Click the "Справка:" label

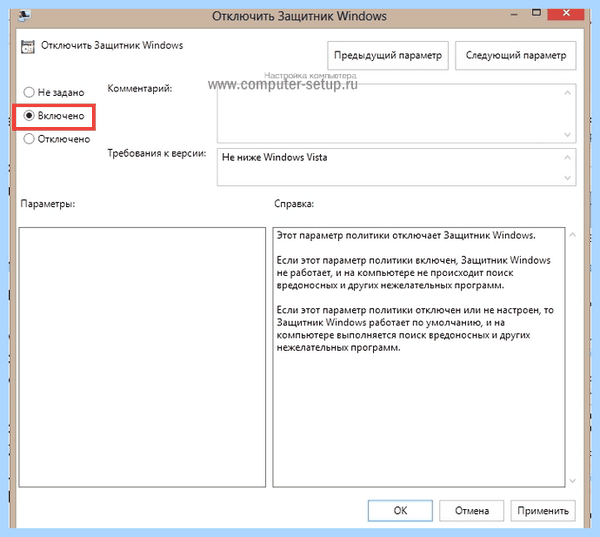294,204
